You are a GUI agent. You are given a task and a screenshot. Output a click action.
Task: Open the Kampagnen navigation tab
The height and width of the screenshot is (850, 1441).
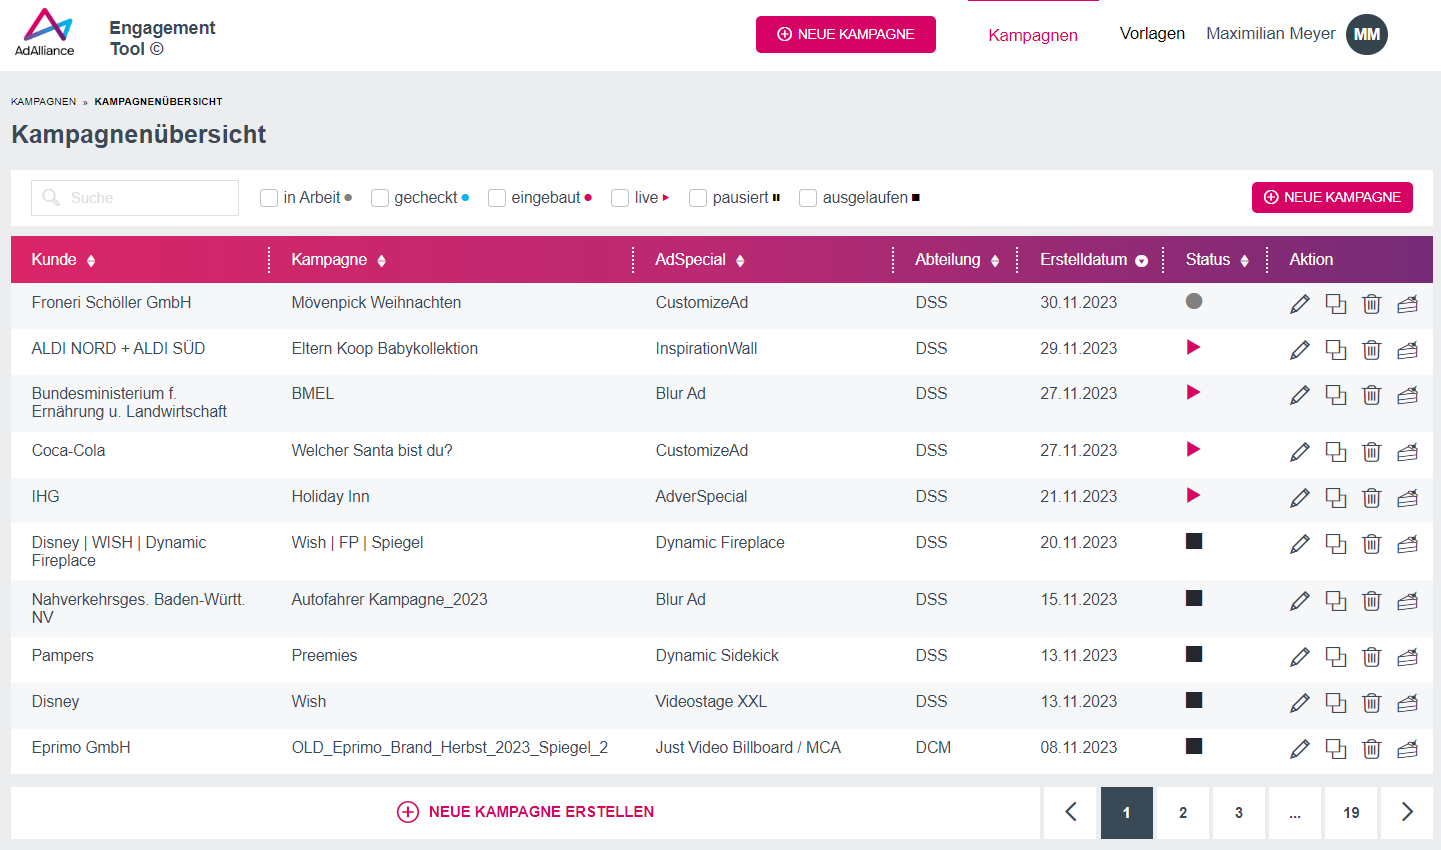point(1033,35)
